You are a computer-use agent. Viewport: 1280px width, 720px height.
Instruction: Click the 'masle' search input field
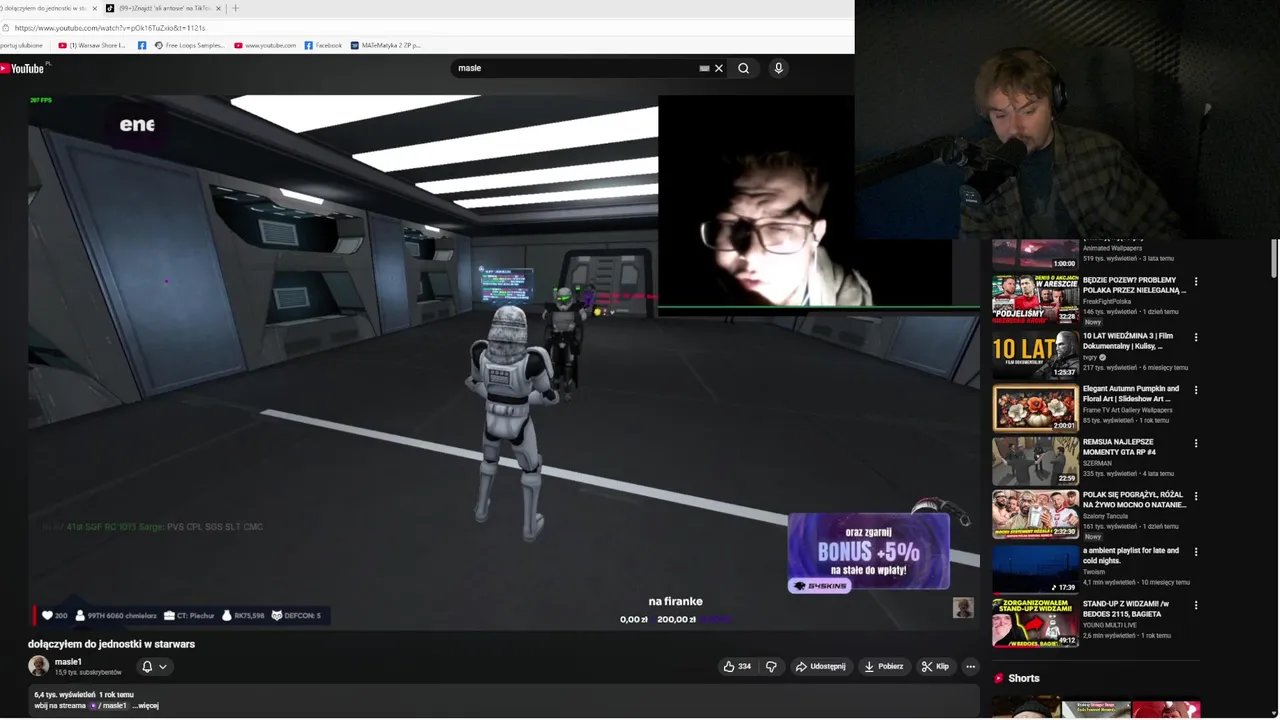pos(575,68)
